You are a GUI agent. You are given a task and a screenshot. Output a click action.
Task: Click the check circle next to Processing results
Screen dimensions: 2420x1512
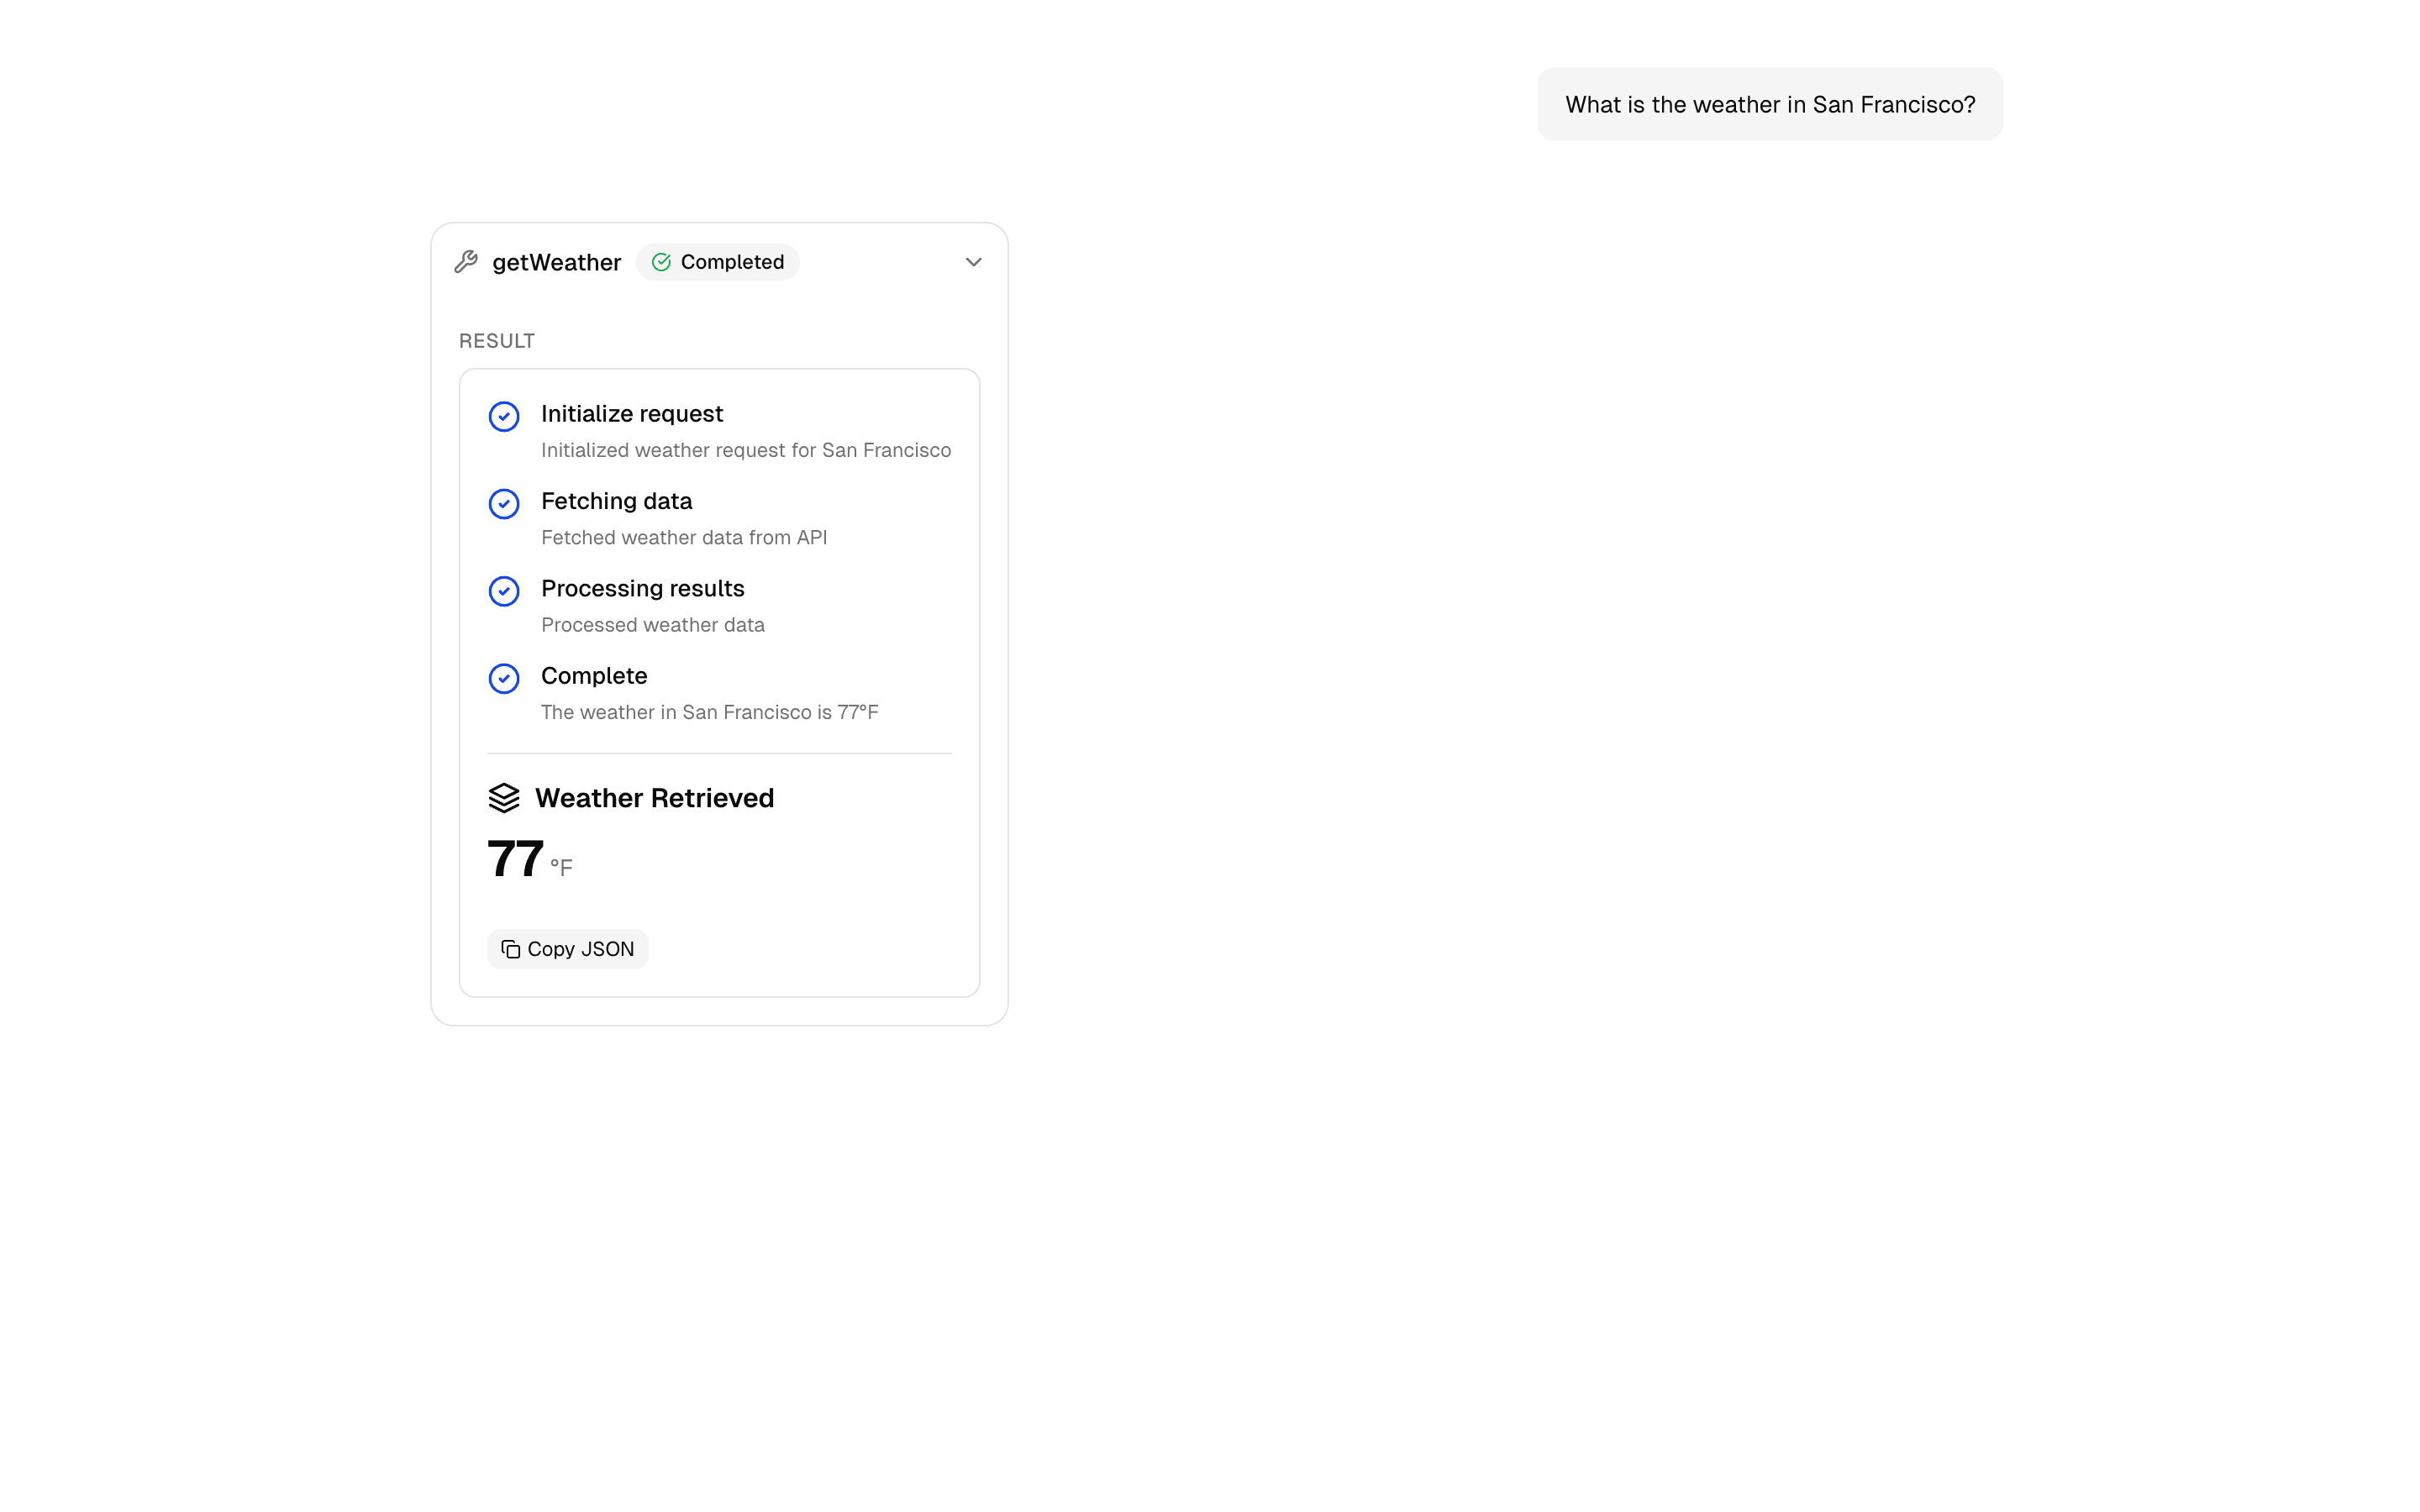click(504, 591)
